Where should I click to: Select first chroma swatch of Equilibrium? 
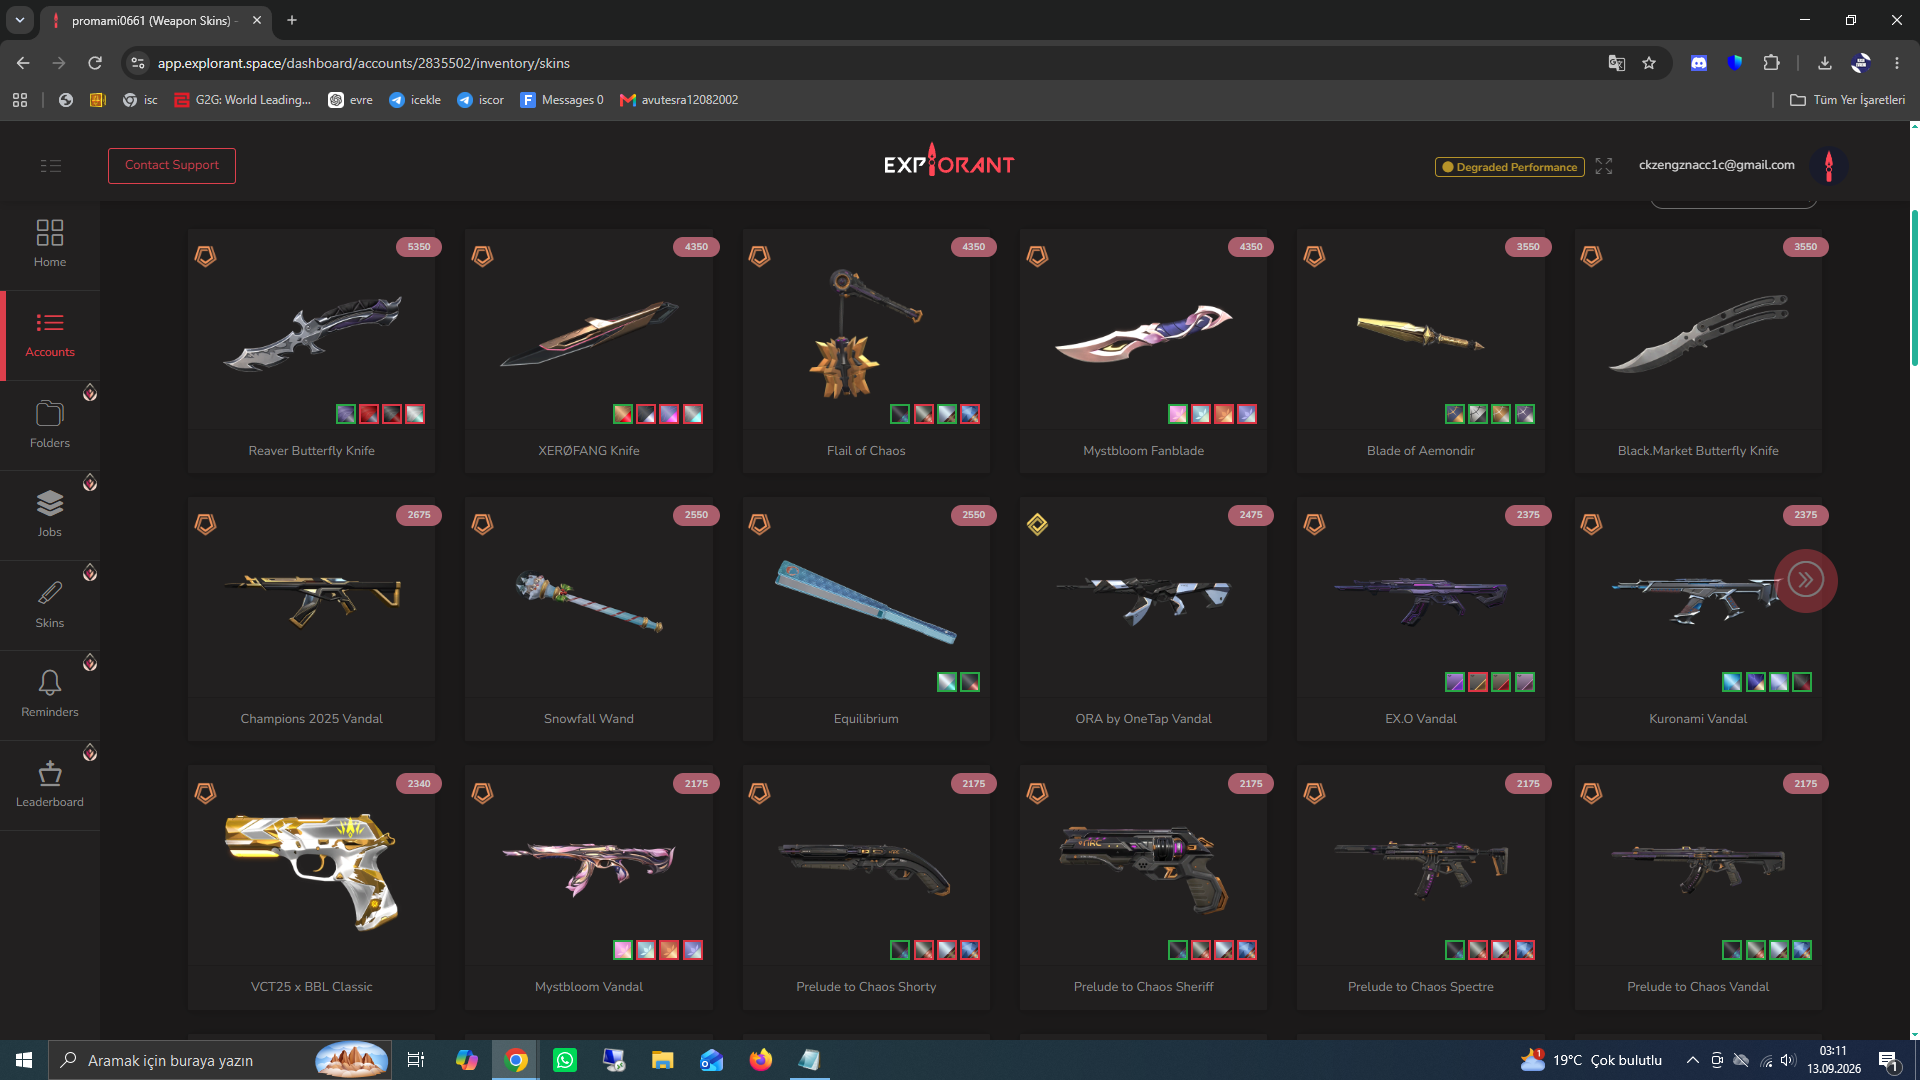point(947,682)
